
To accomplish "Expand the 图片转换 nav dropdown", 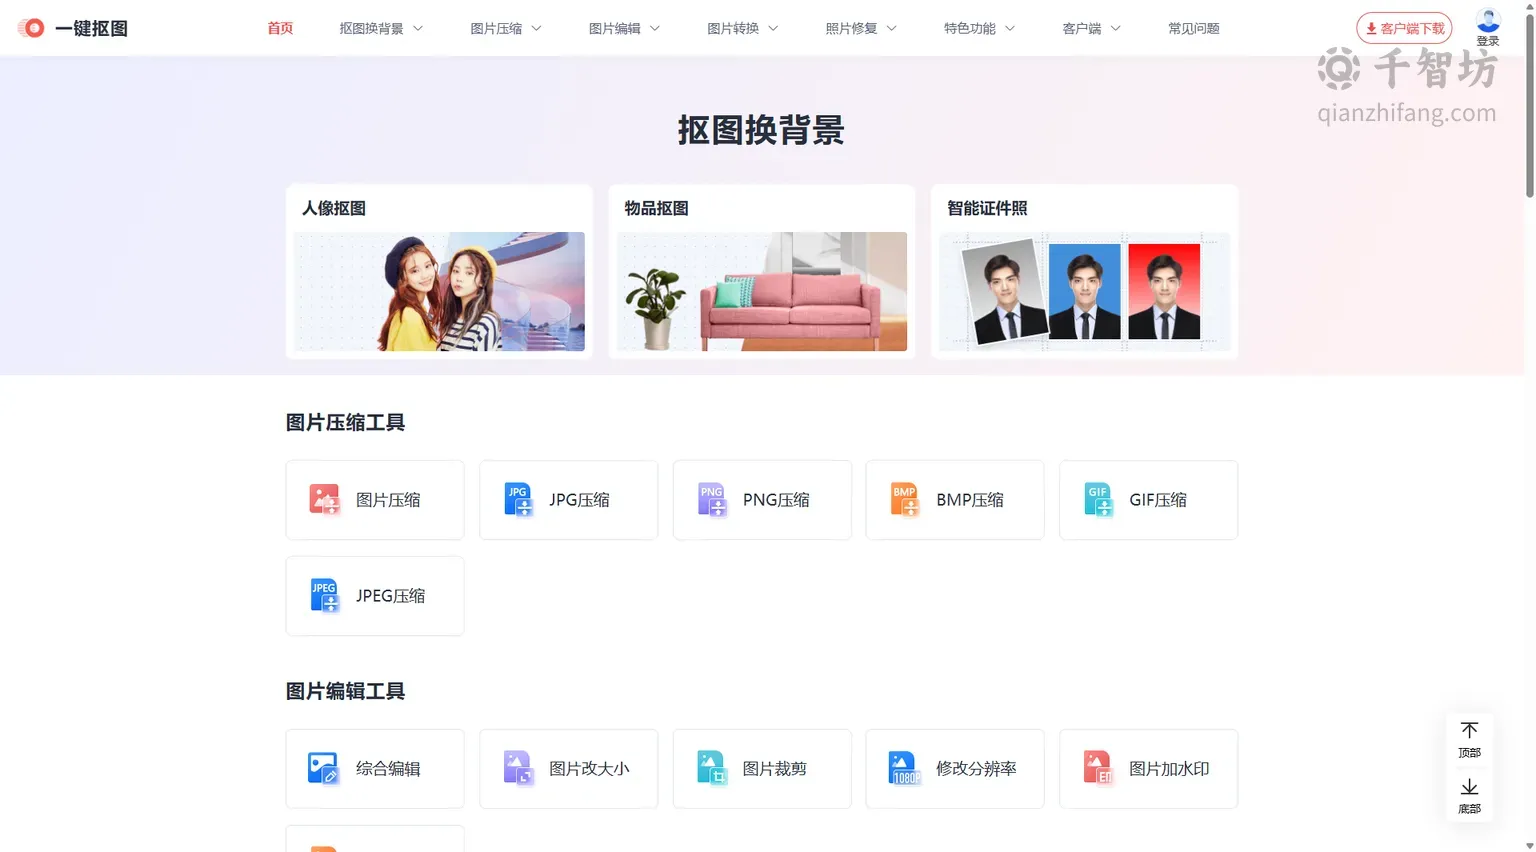I will (x=742, y=28).
